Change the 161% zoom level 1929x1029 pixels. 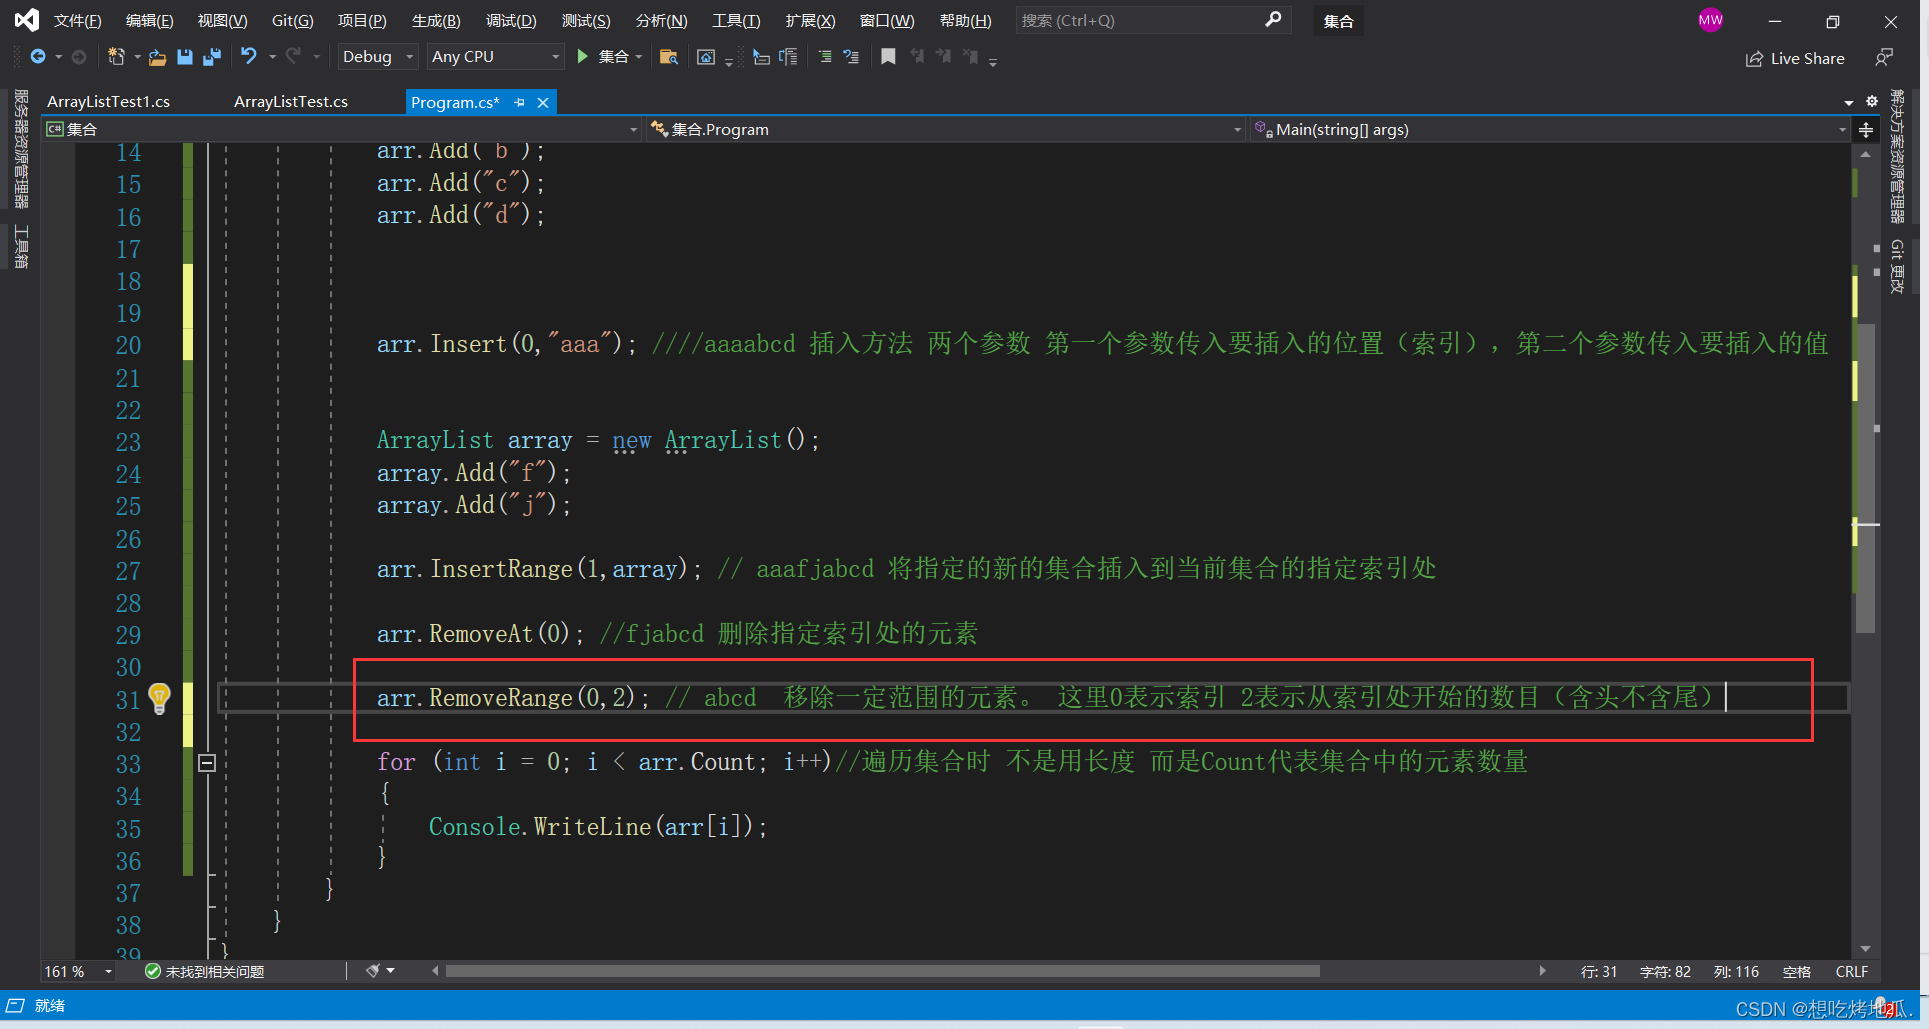[77, 970]
